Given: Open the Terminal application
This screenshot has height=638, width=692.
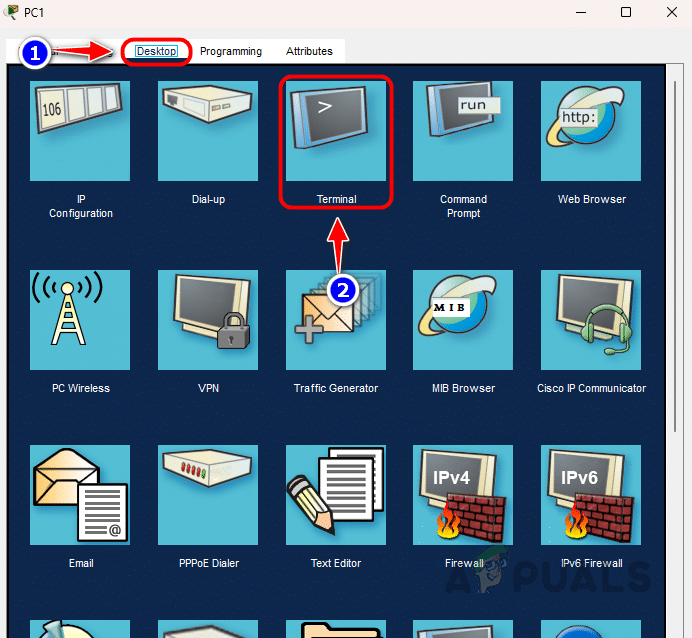Looking at the screenshot, I should [336, 131].
